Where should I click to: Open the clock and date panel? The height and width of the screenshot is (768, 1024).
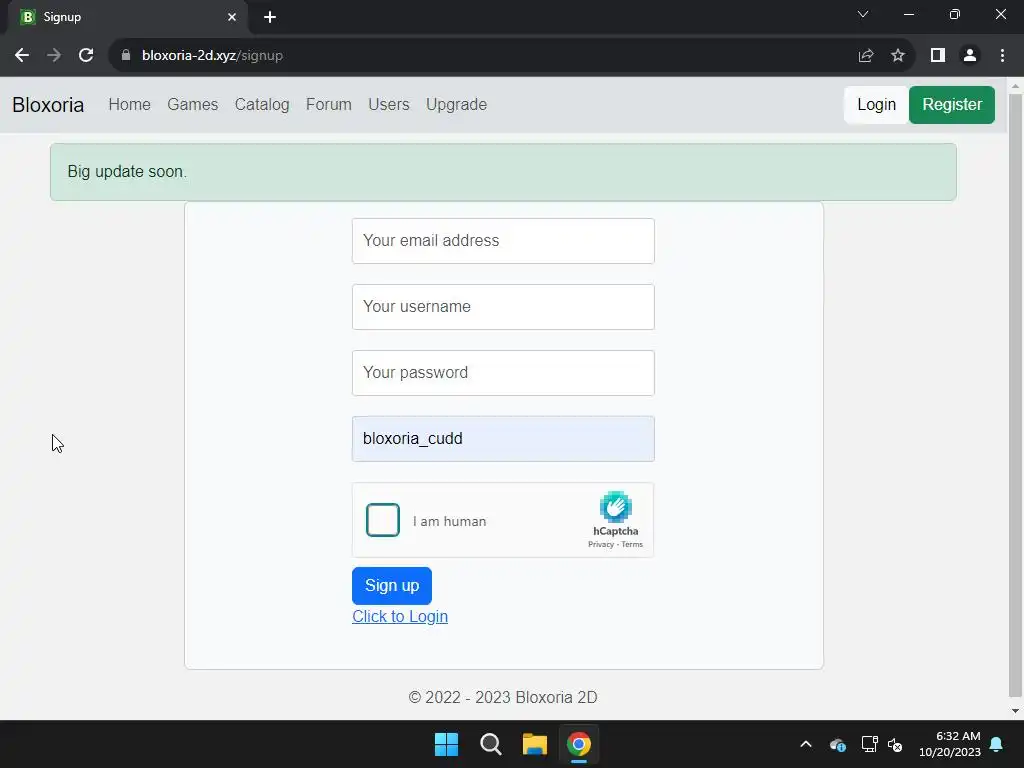click(950, 744)
